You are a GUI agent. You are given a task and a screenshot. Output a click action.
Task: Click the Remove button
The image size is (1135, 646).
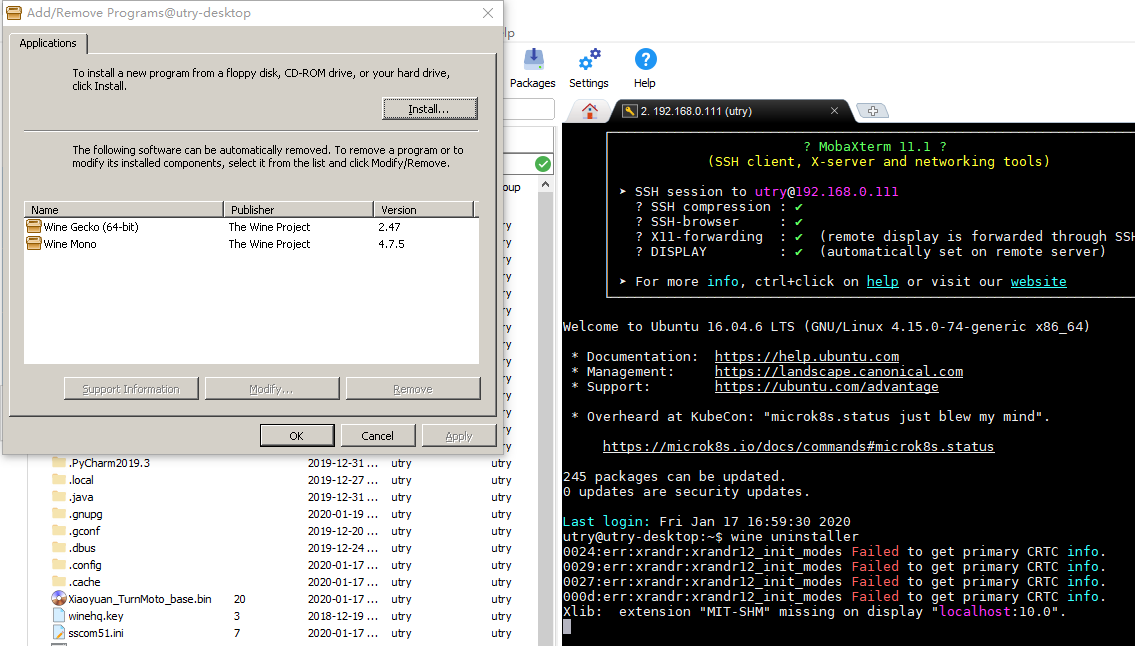pos(413,389)
